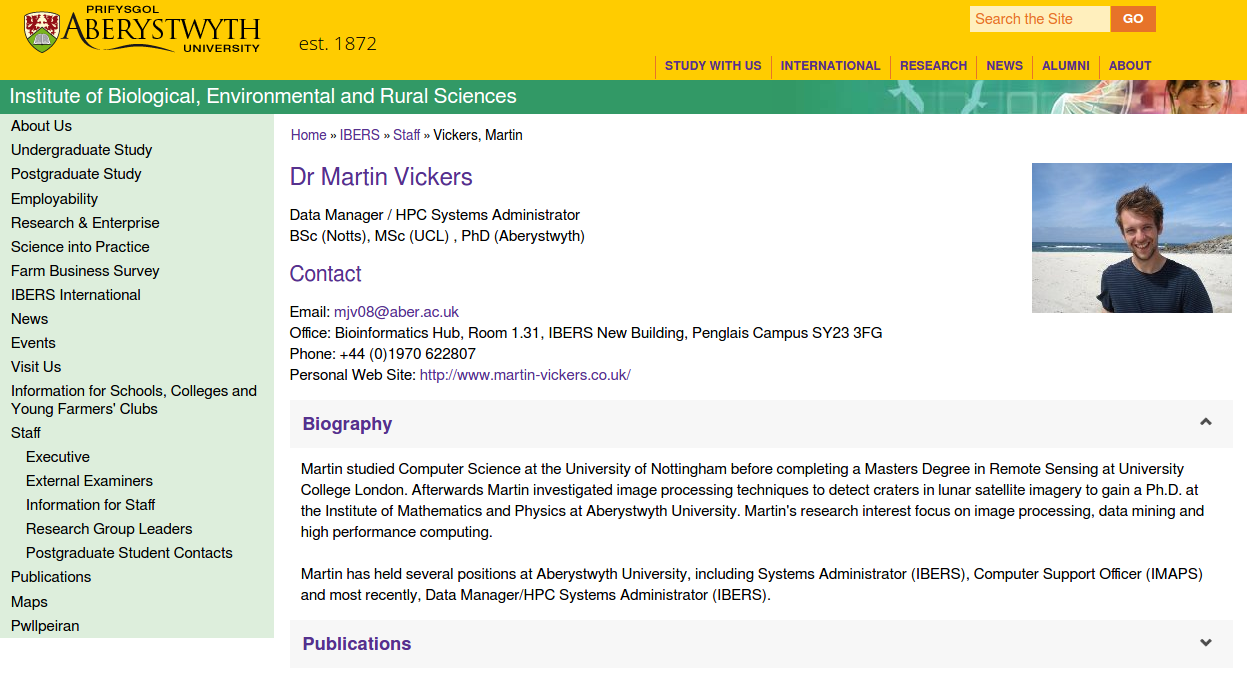
Task: Go to Home in breadcrumb
Action: point(308,135)
